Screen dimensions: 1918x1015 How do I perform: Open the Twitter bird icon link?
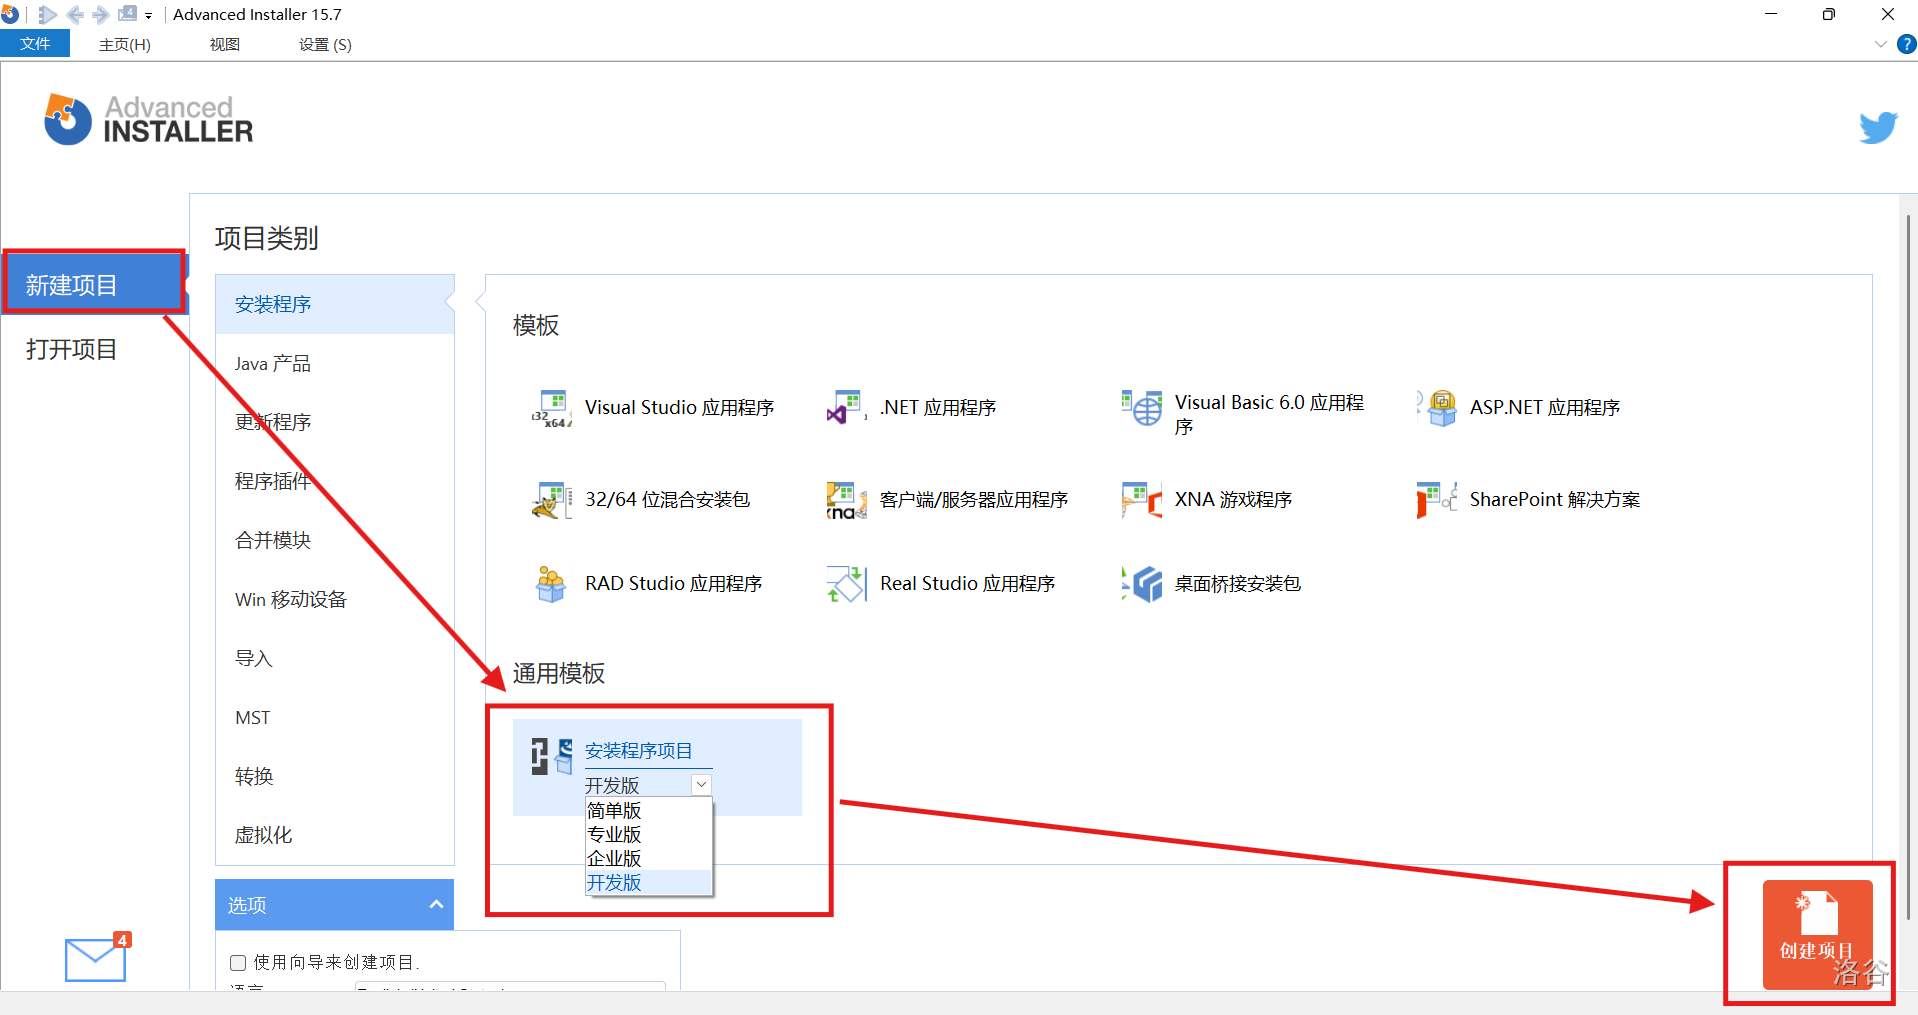click(1877, 128)
